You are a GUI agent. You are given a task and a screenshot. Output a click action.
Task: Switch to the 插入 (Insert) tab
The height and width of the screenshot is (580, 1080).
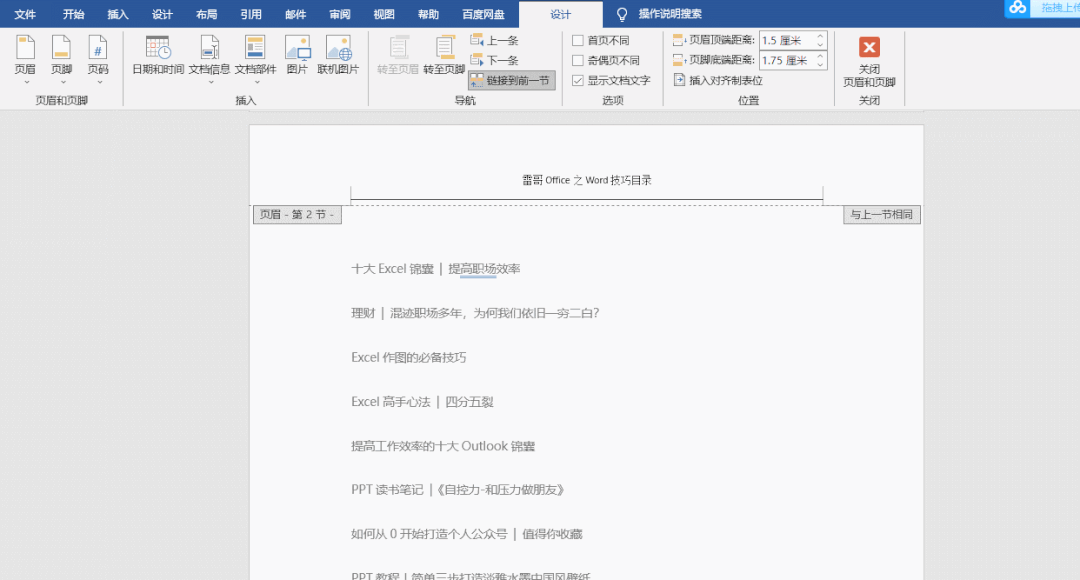pos(118,14)
